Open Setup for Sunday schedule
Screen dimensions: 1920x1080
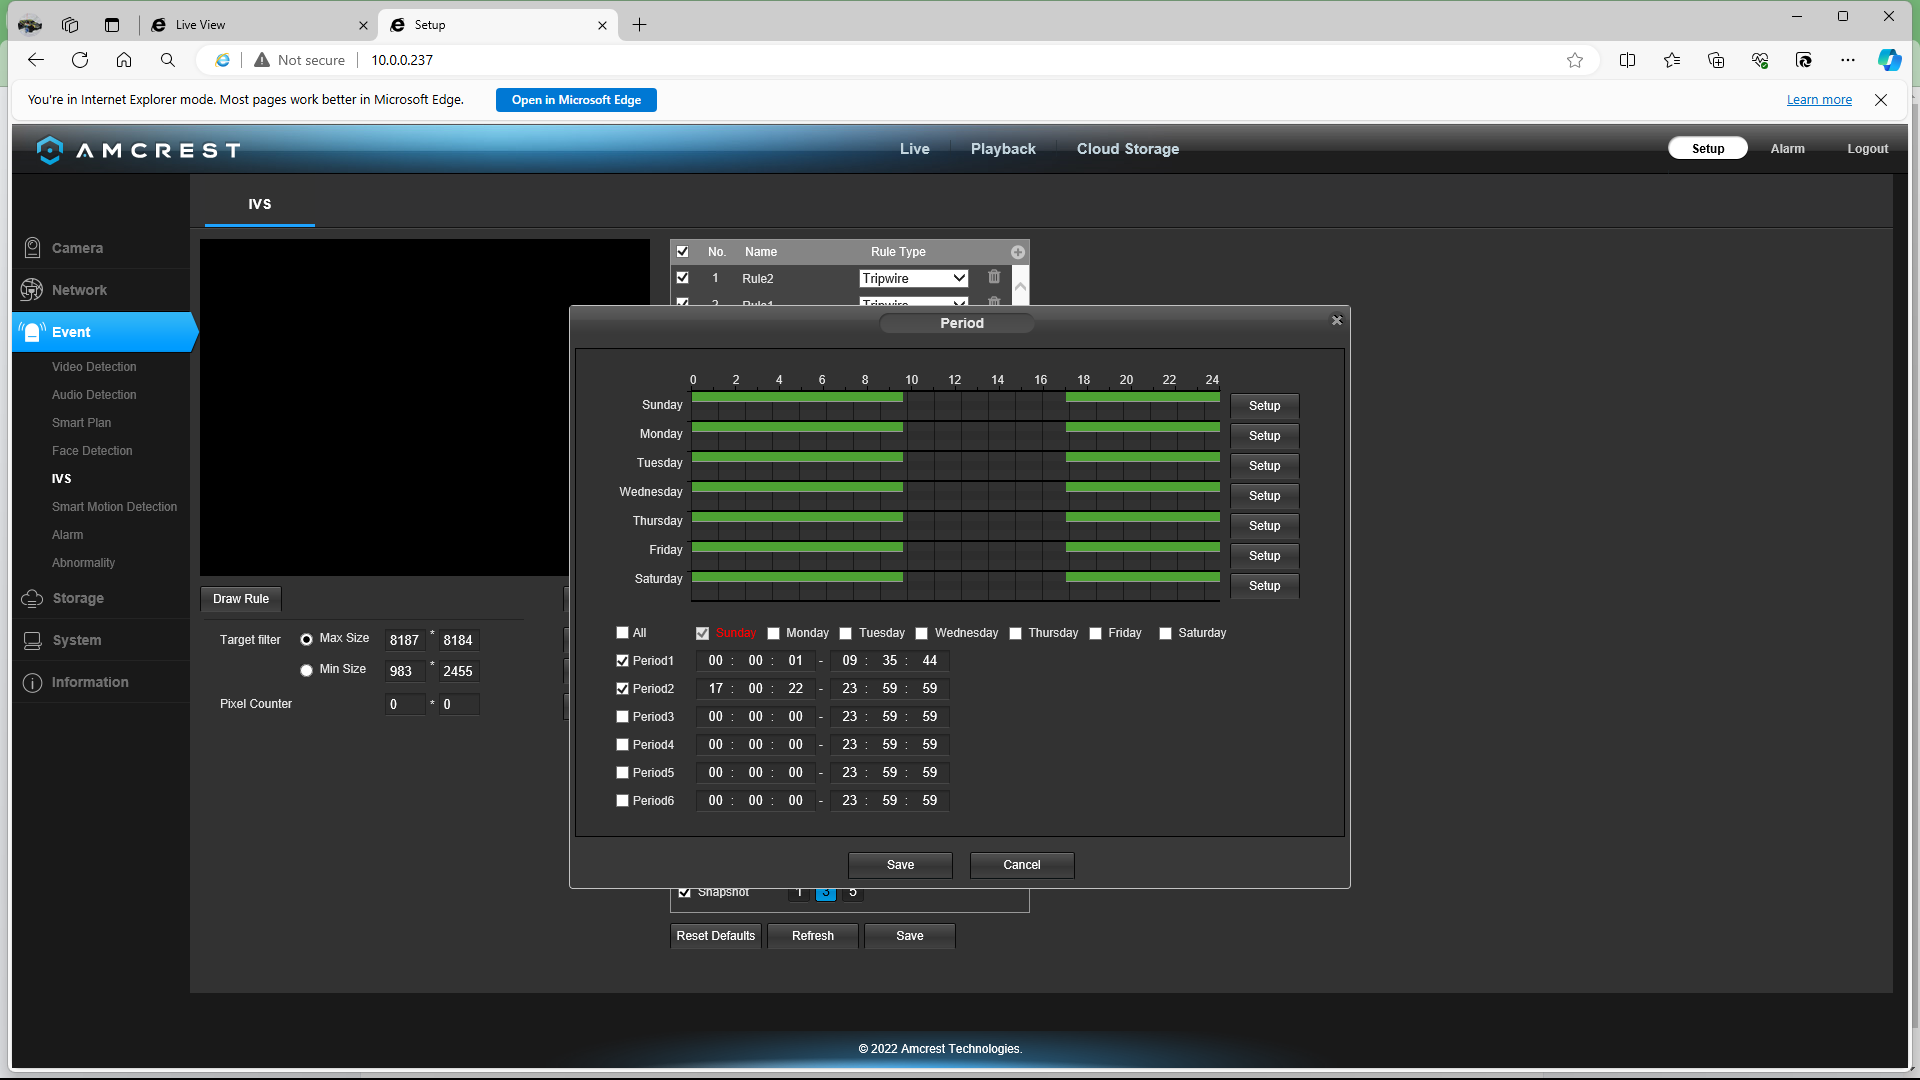[x=1264, y=406]
